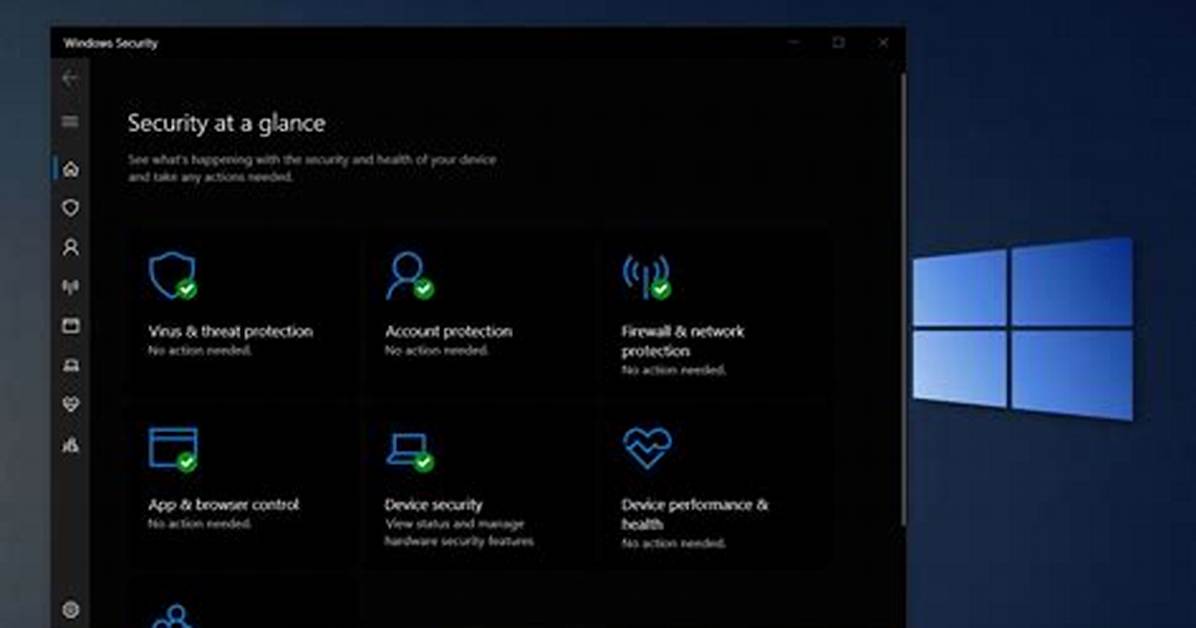Click 'No action needed.' under Account protection
This screenshot has width=1196, height=628.
coord(436,350)
